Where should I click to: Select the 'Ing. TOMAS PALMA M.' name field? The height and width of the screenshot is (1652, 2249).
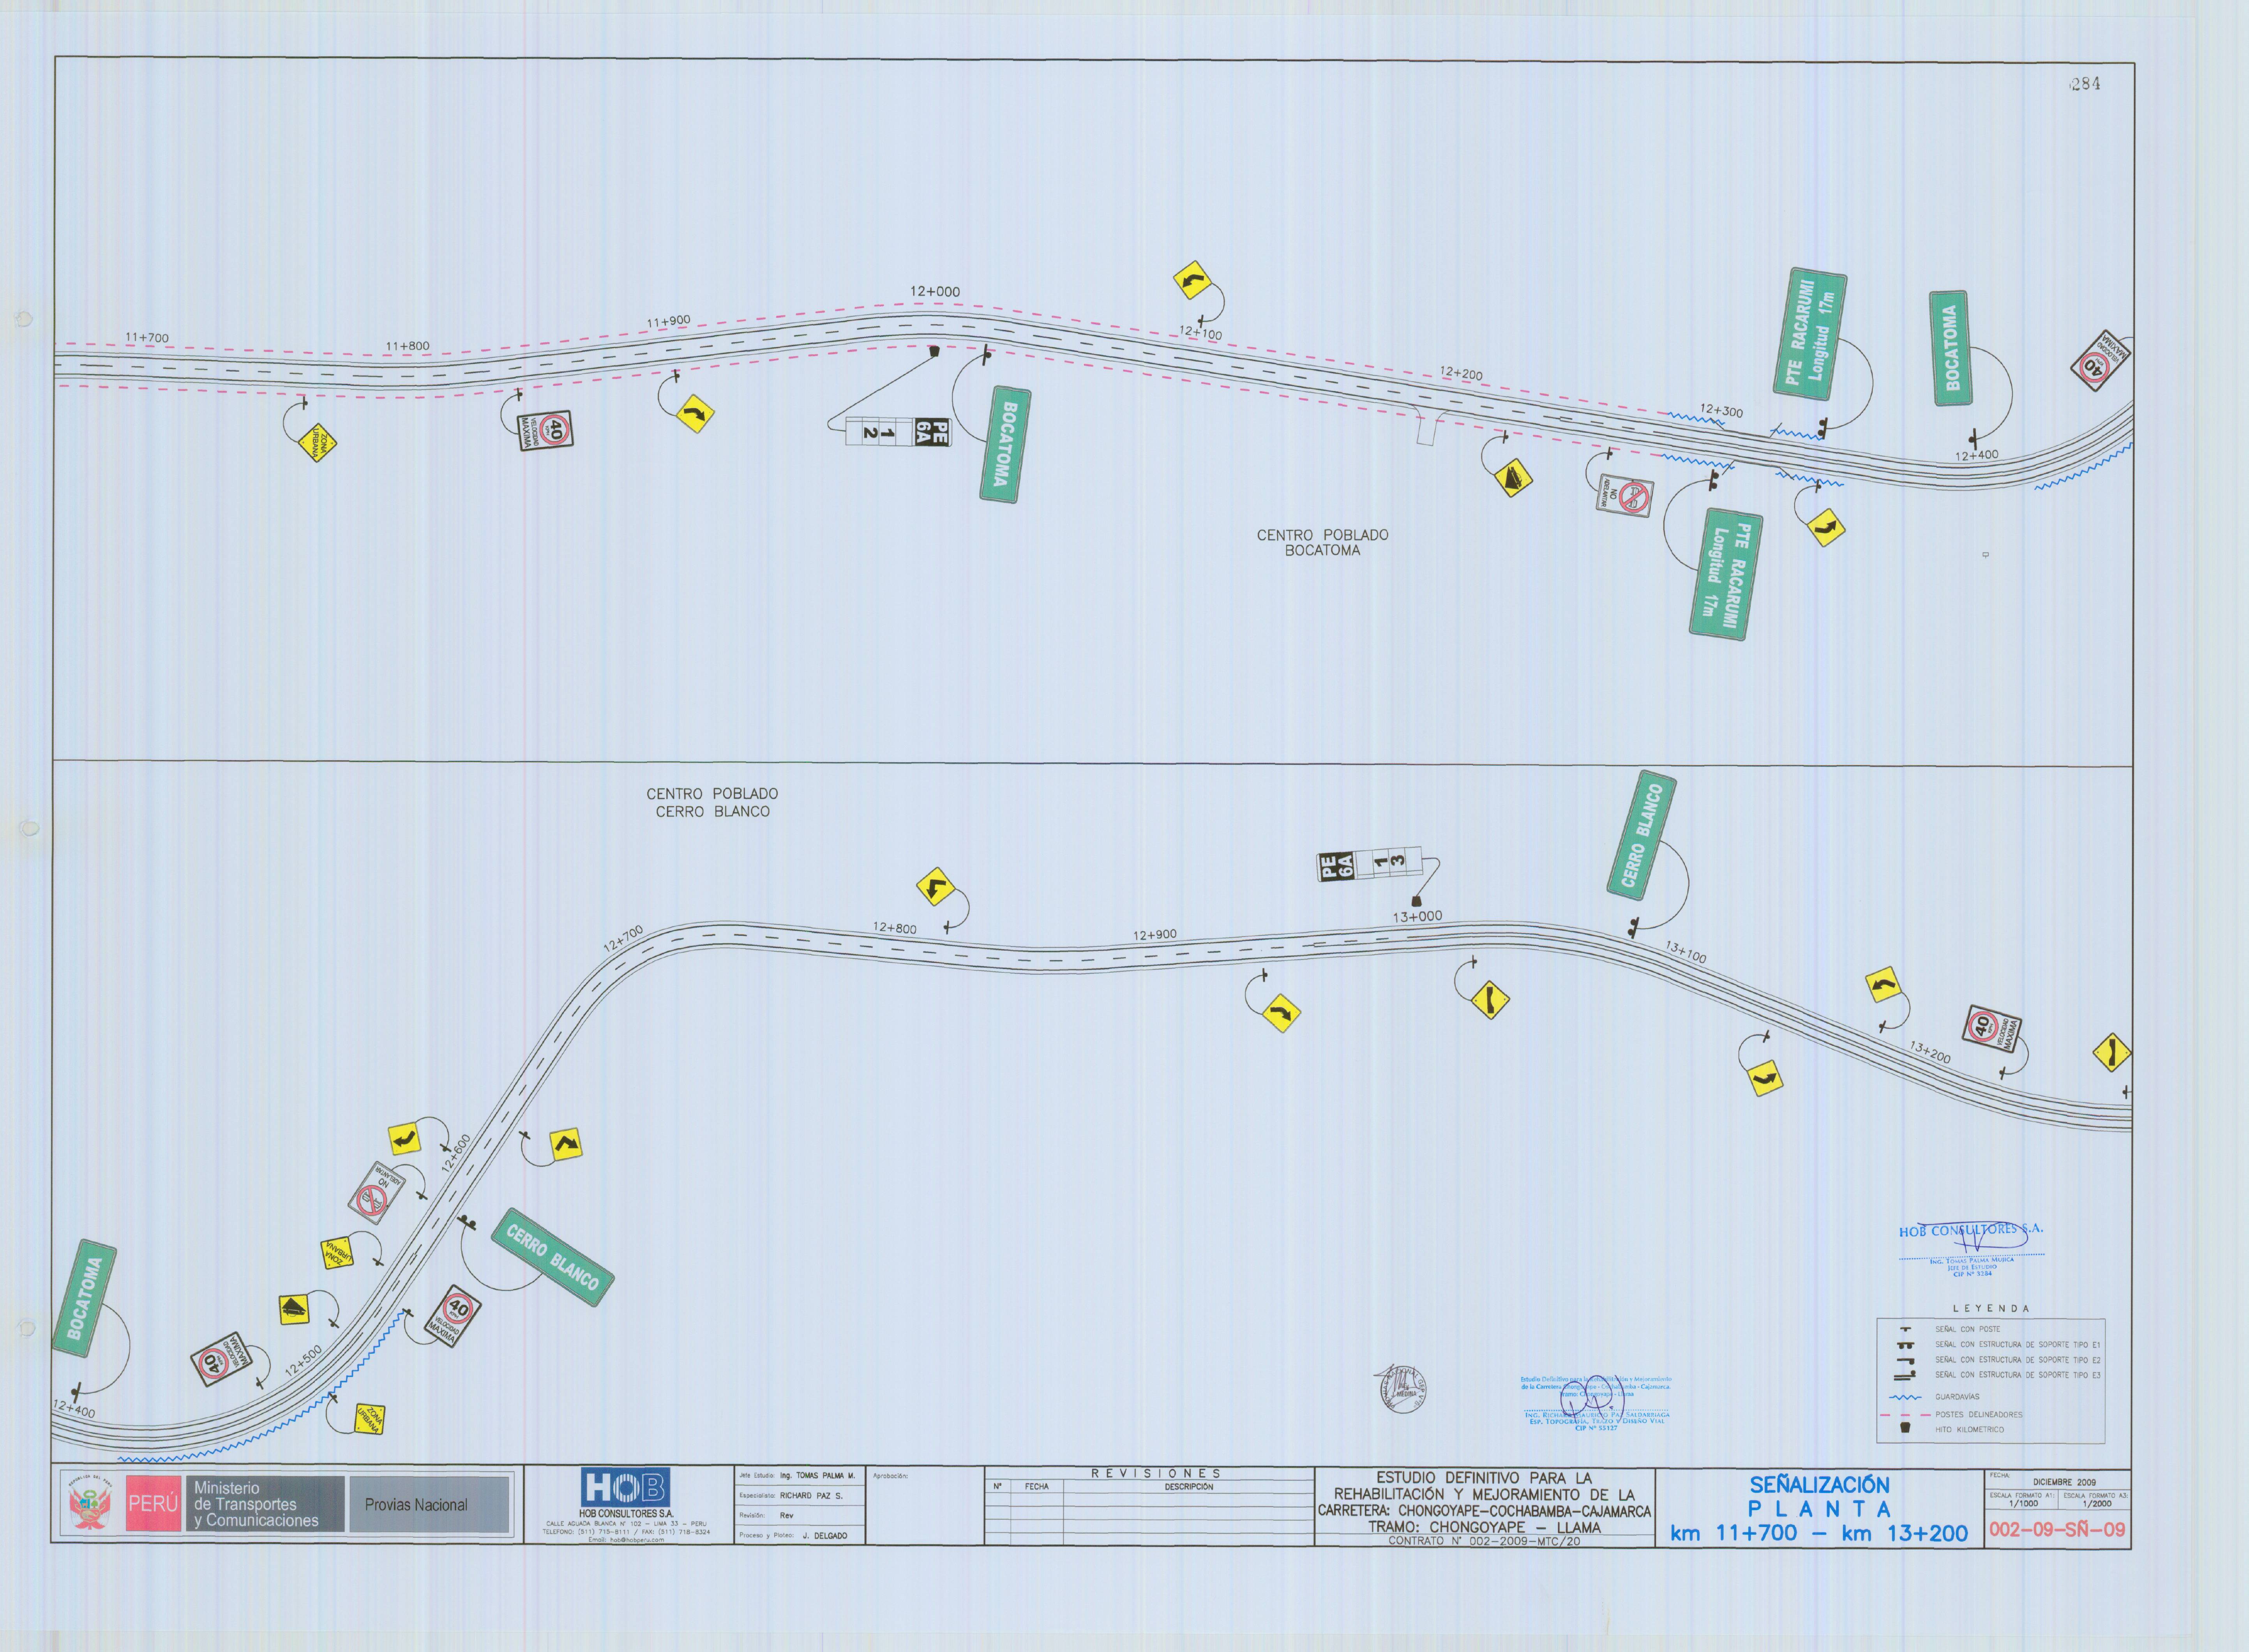[x=818, y=1476]
